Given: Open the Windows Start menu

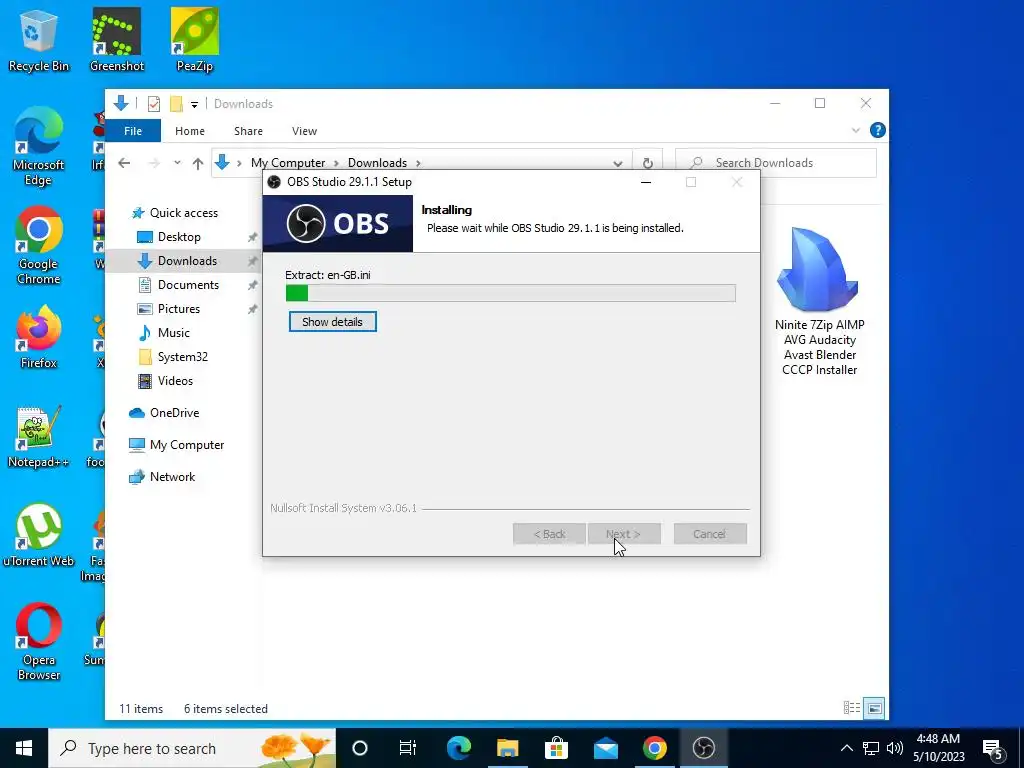Looking at the screenshot, I should (24, 748).
